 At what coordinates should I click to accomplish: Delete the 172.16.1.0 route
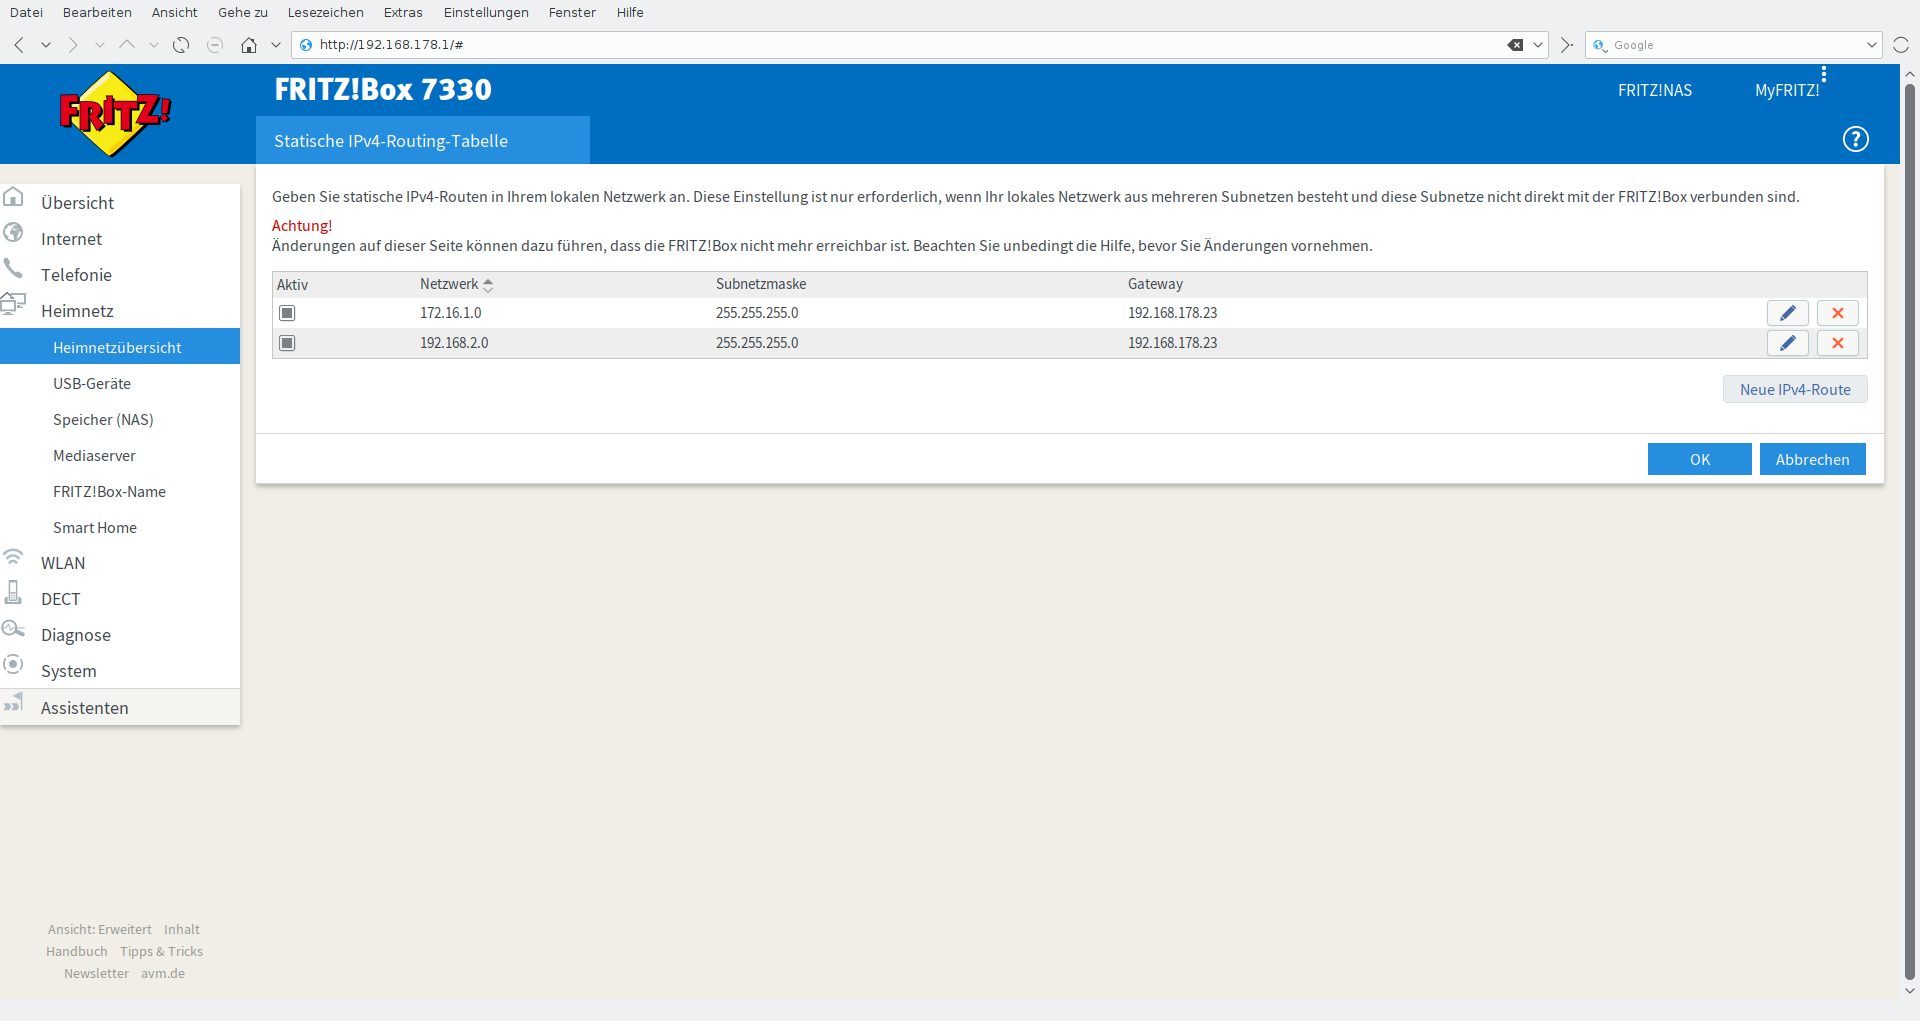1837,313
